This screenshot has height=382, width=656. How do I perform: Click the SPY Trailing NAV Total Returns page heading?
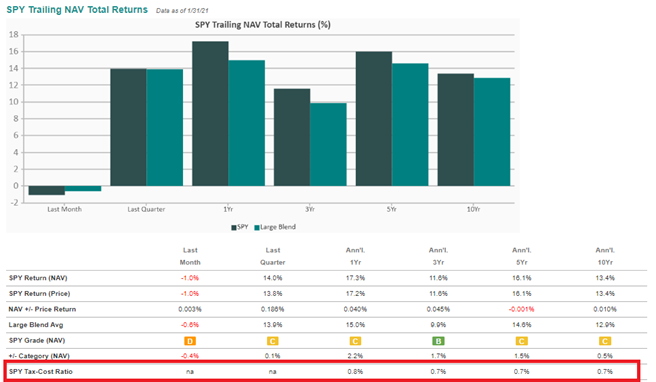point(77,10)
